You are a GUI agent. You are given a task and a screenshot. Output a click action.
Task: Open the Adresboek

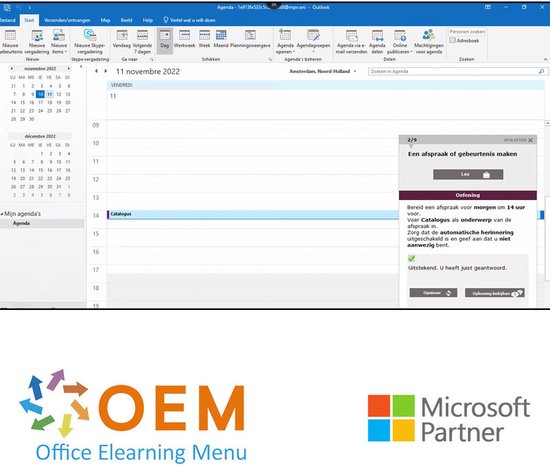click(x=464, y=40)
